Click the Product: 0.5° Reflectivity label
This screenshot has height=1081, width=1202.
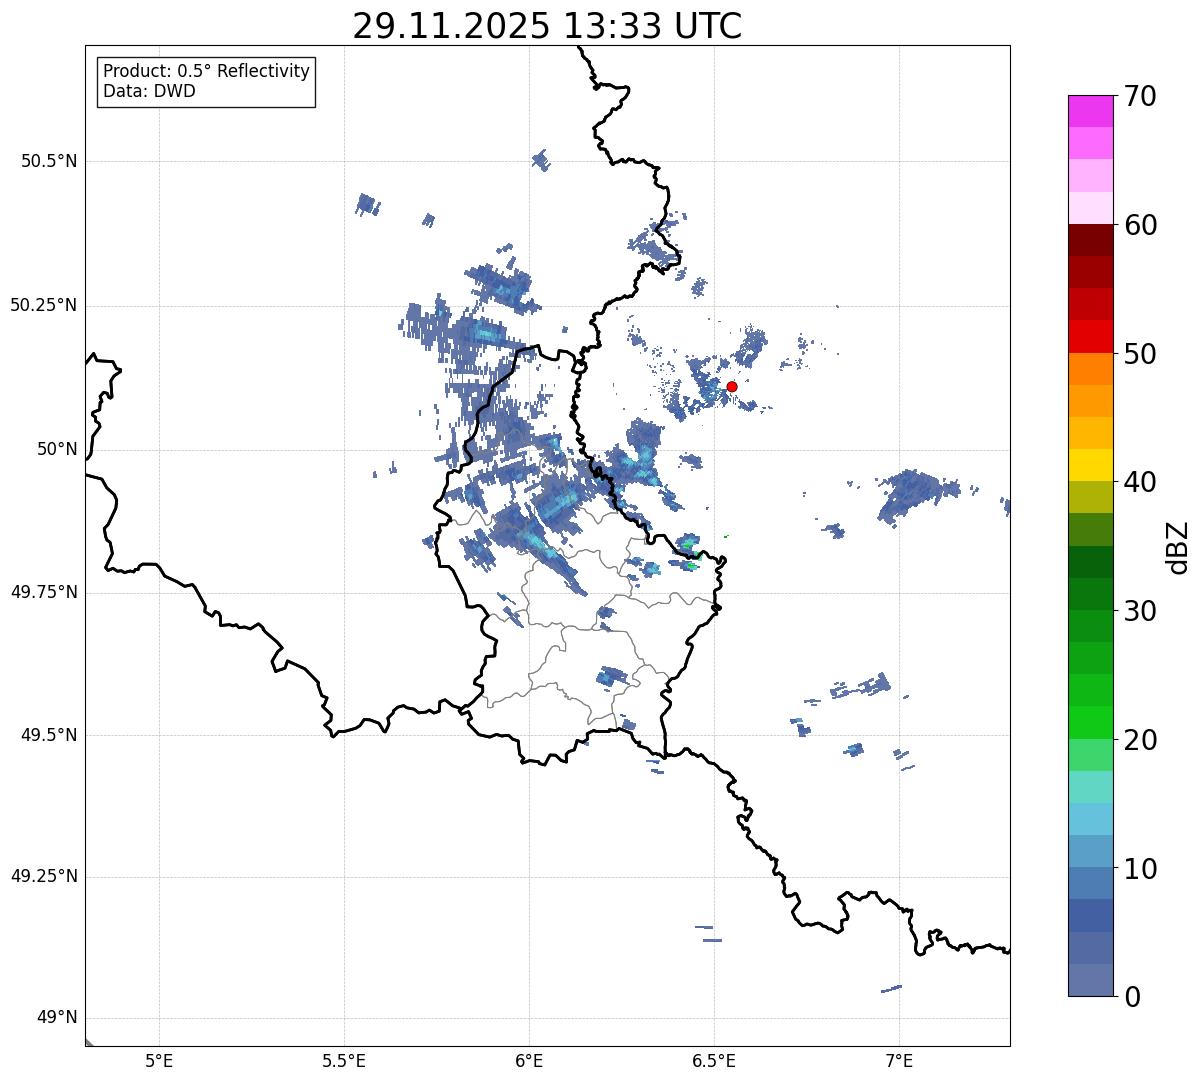pyautogui.click(x=206, y=72)
